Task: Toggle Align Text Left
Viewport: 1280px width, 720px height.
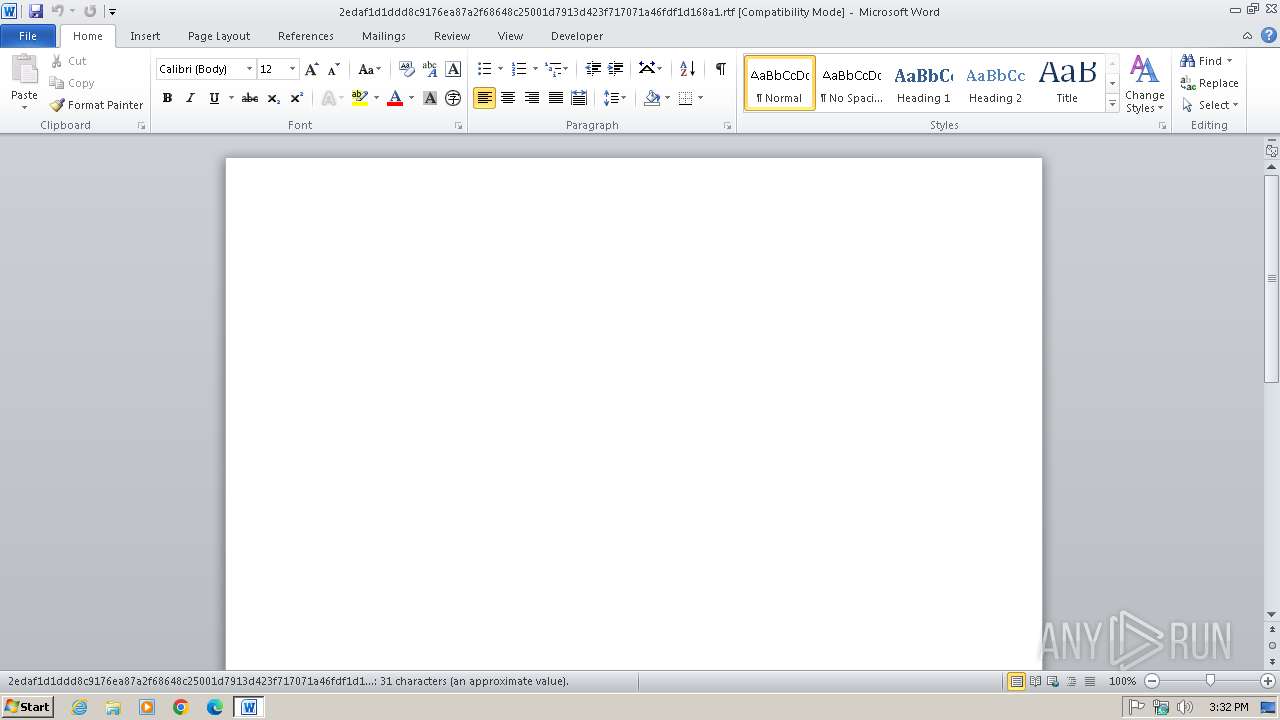Action: click(484, 98)
